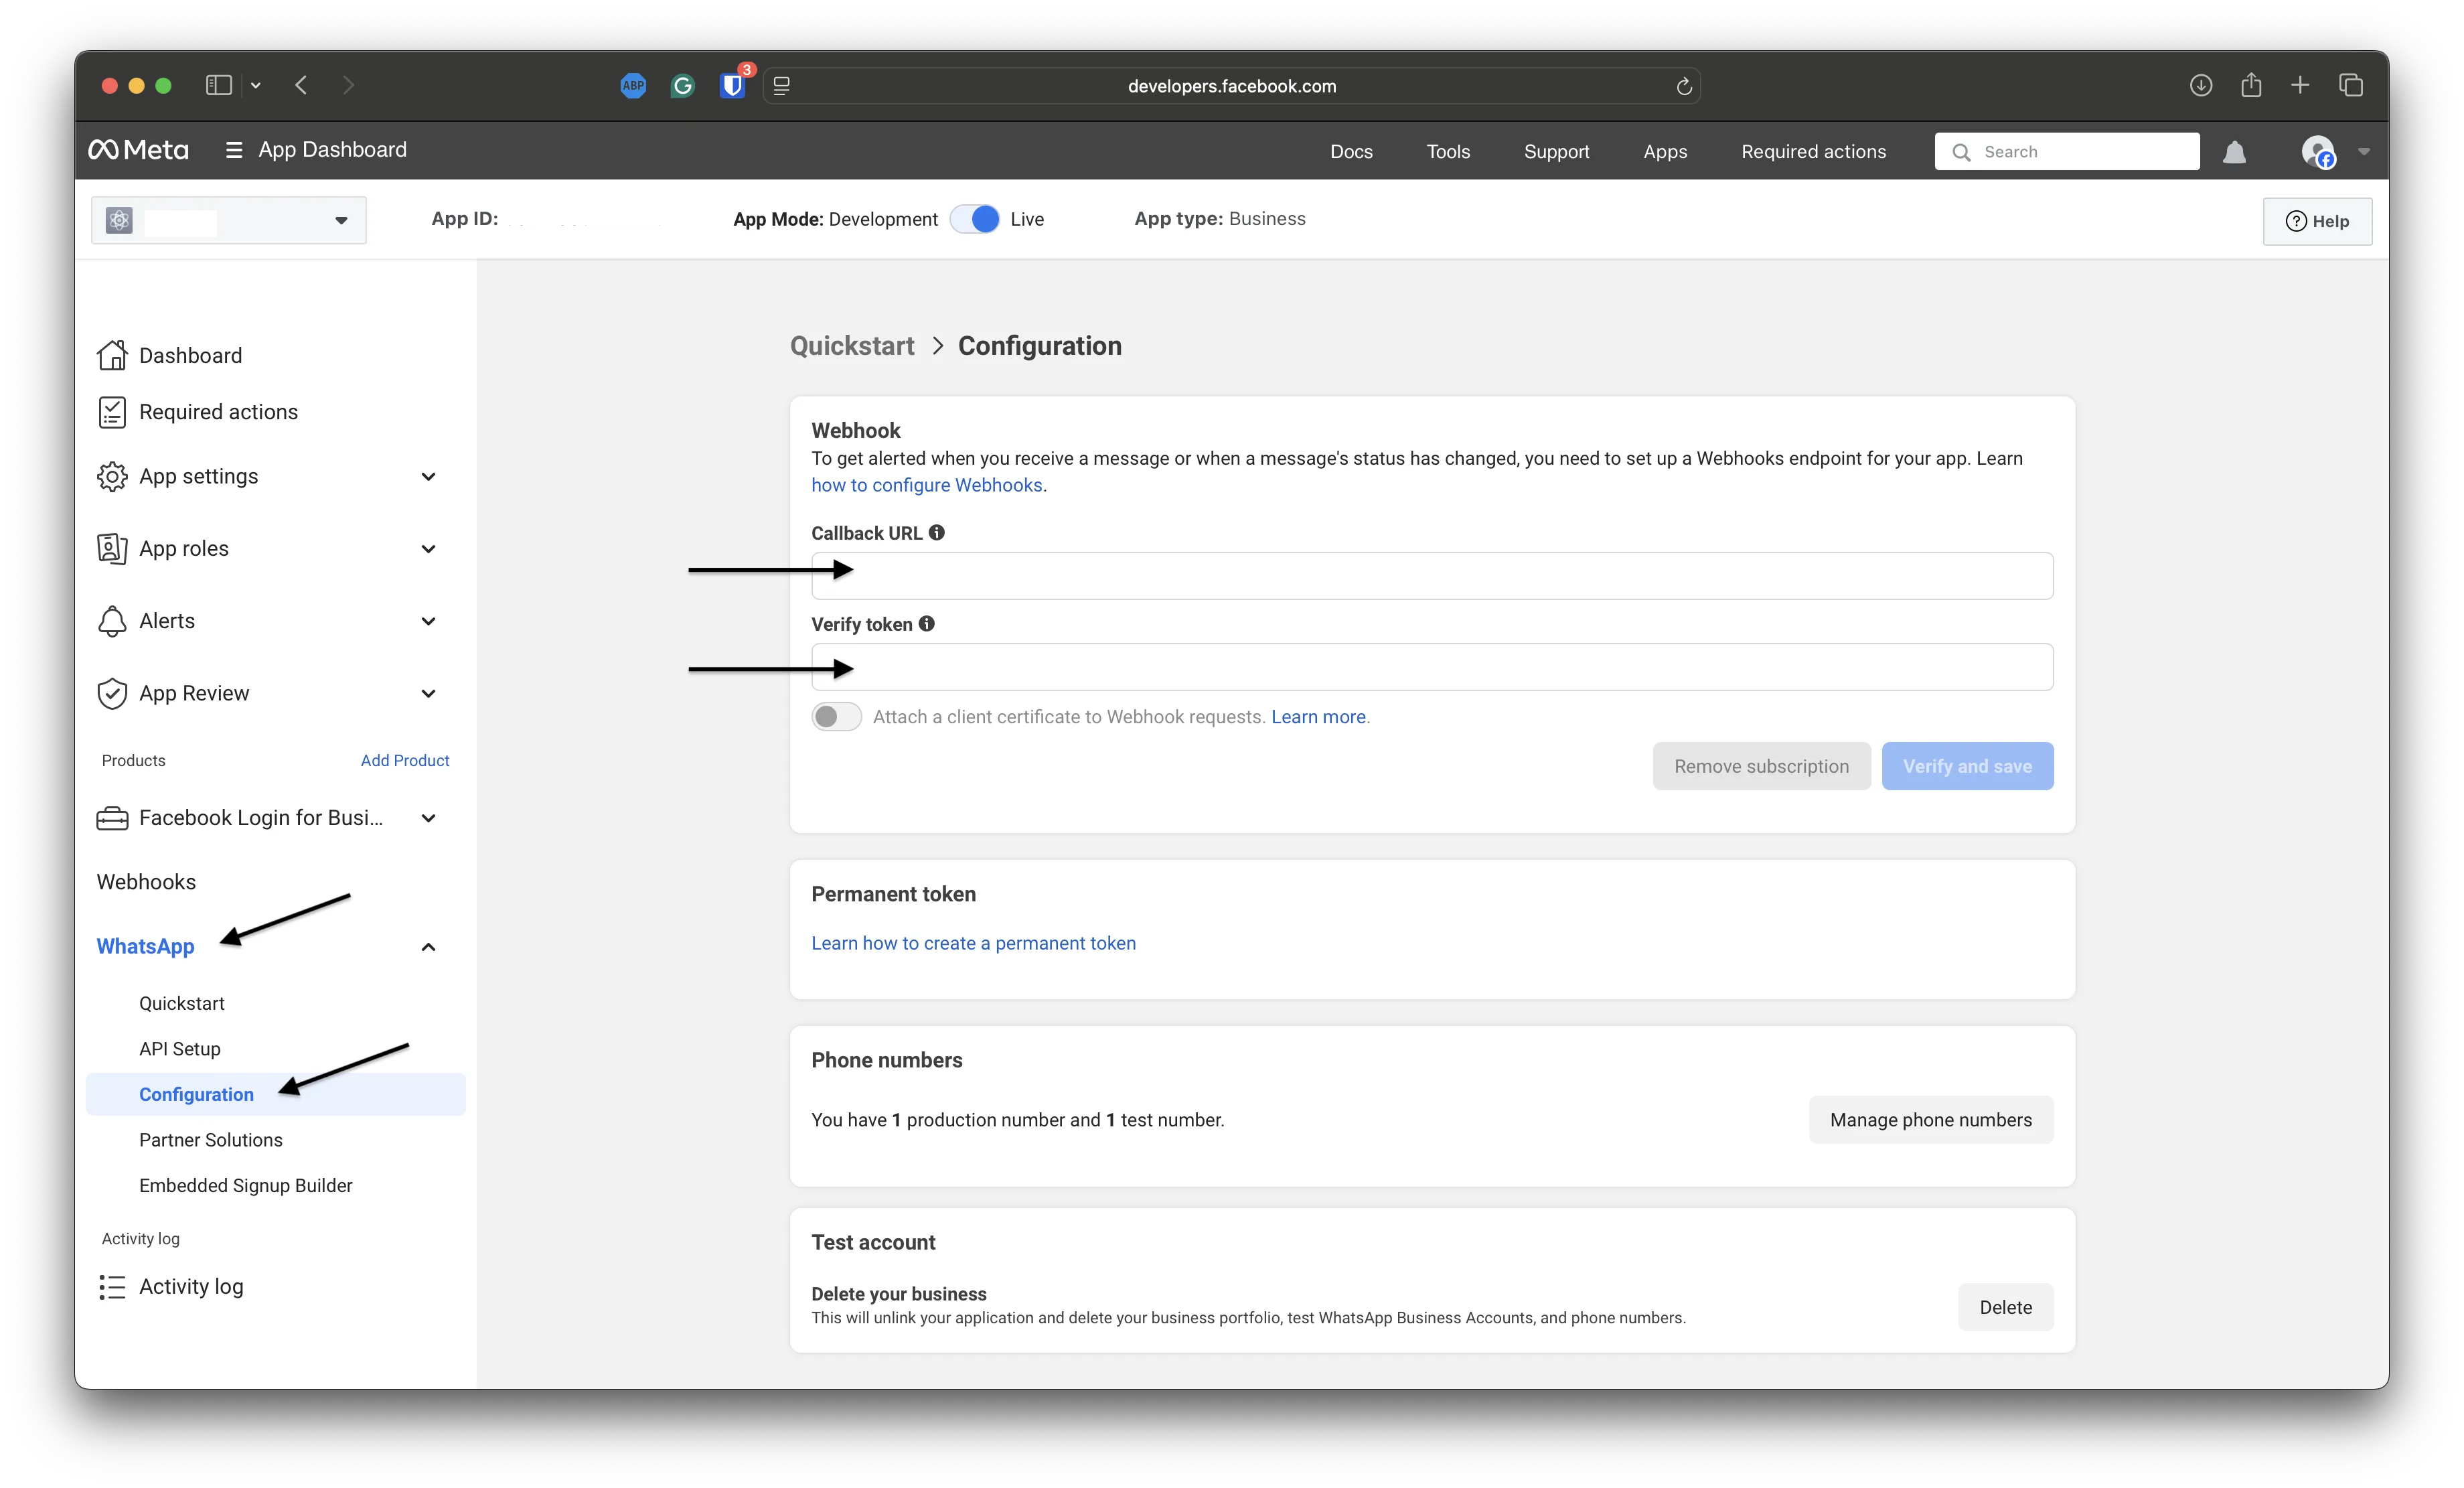Click the Delete business button
Screen dimensions: 2464x1488
[2005, 1307]
